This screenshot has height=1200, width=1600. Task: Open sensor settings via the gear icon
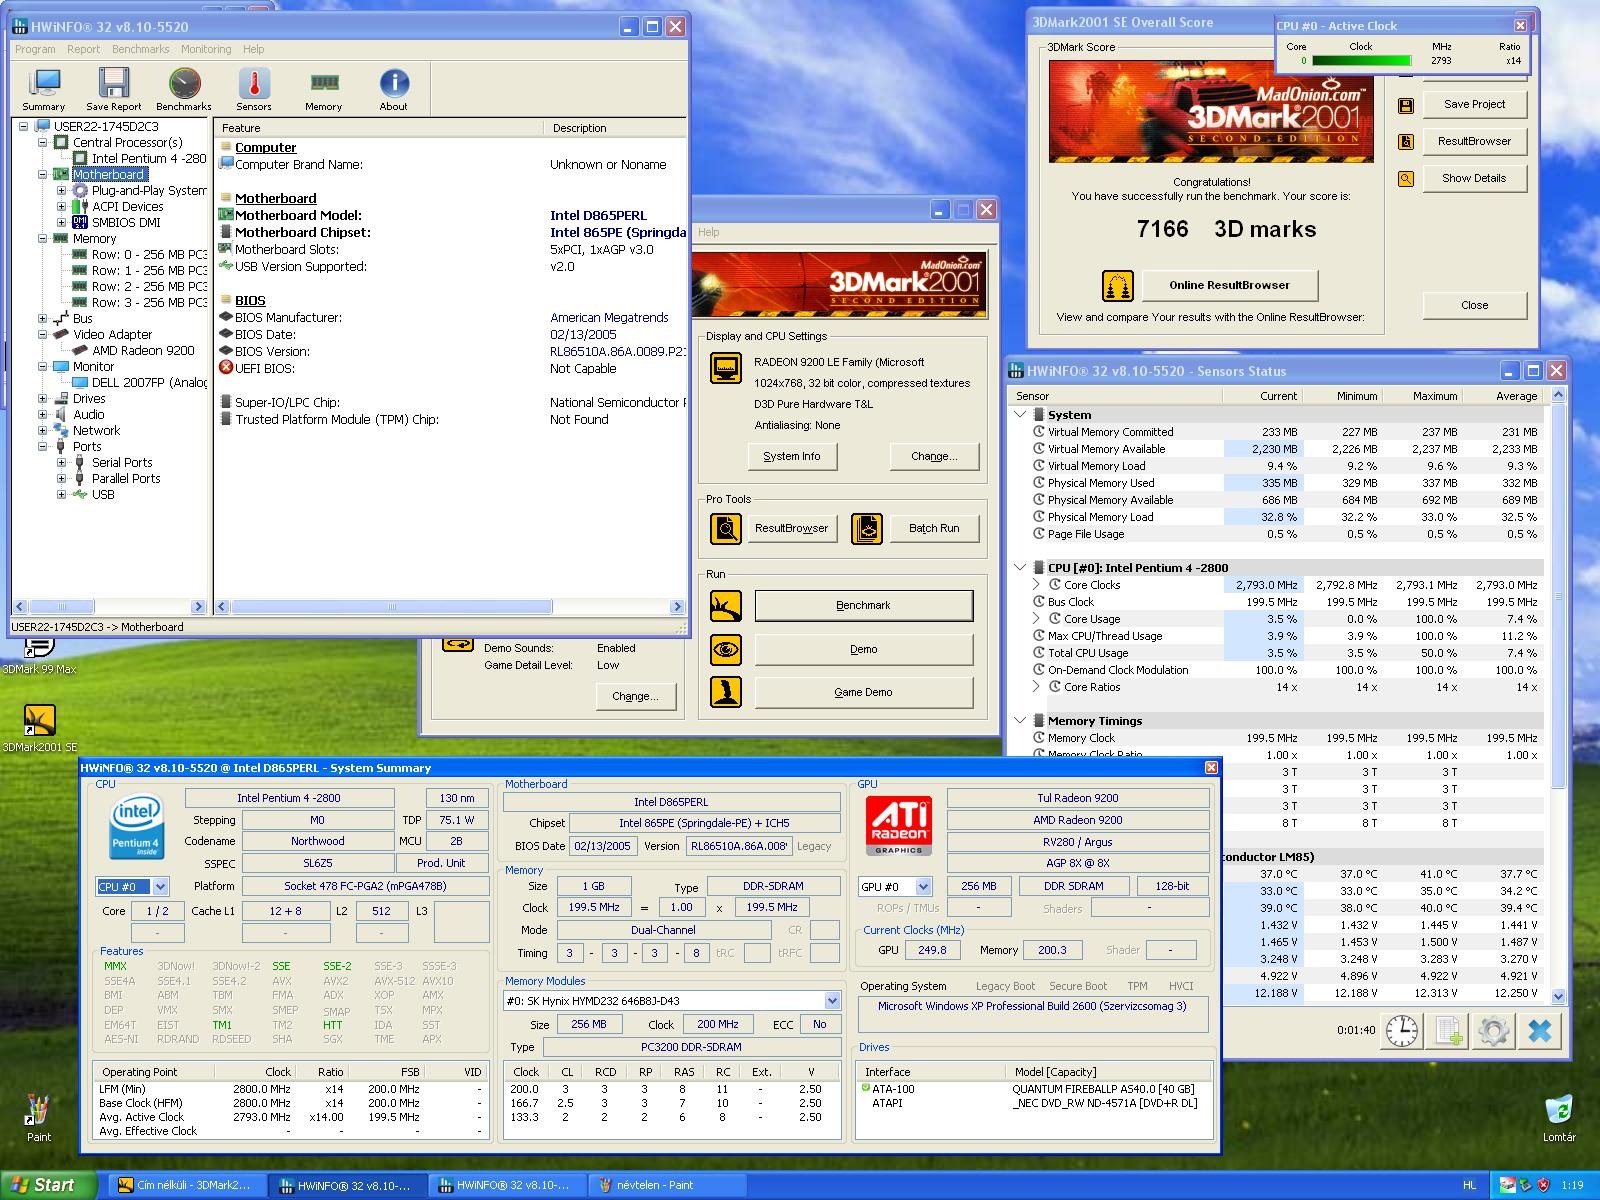pyautogui.click(x=1494, y=1030)
